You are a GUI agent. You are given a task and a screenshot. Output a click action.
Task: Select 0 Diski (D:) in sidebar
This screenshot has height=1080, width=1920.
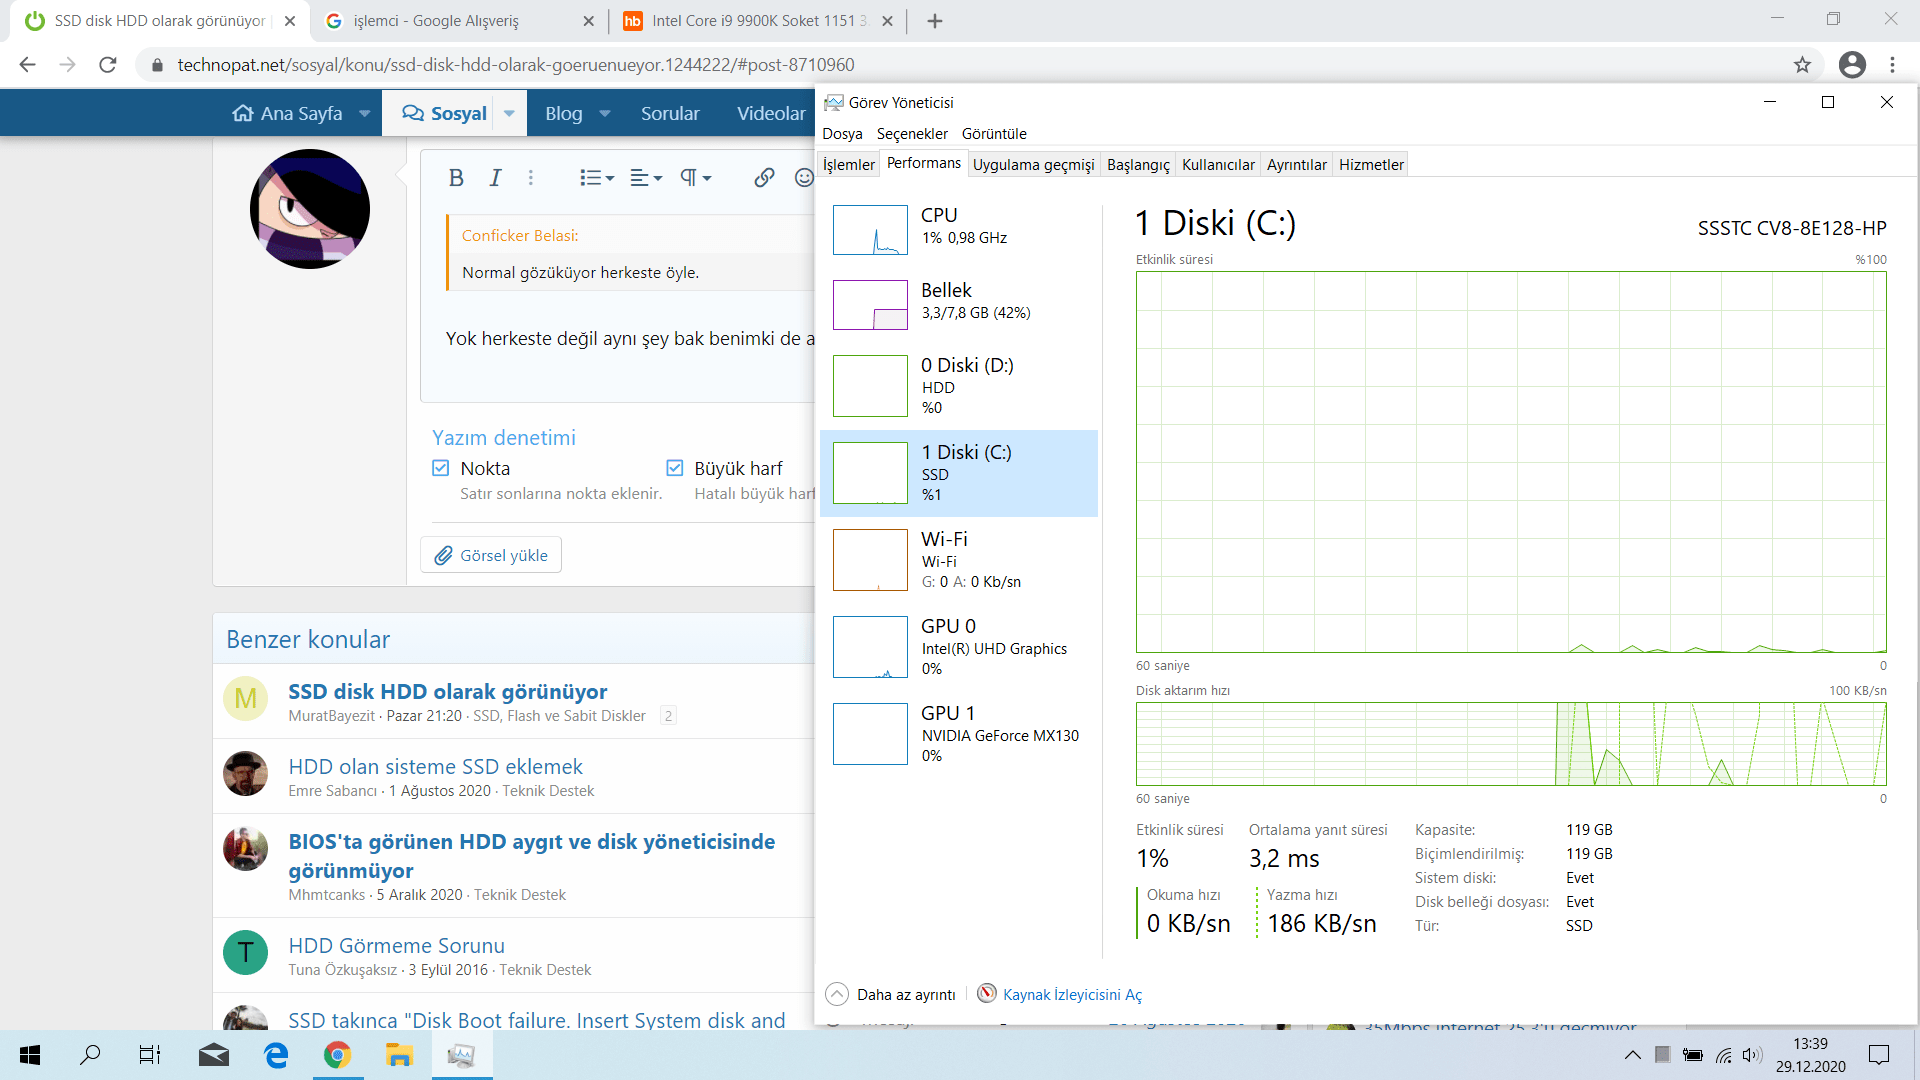[958, 386]
